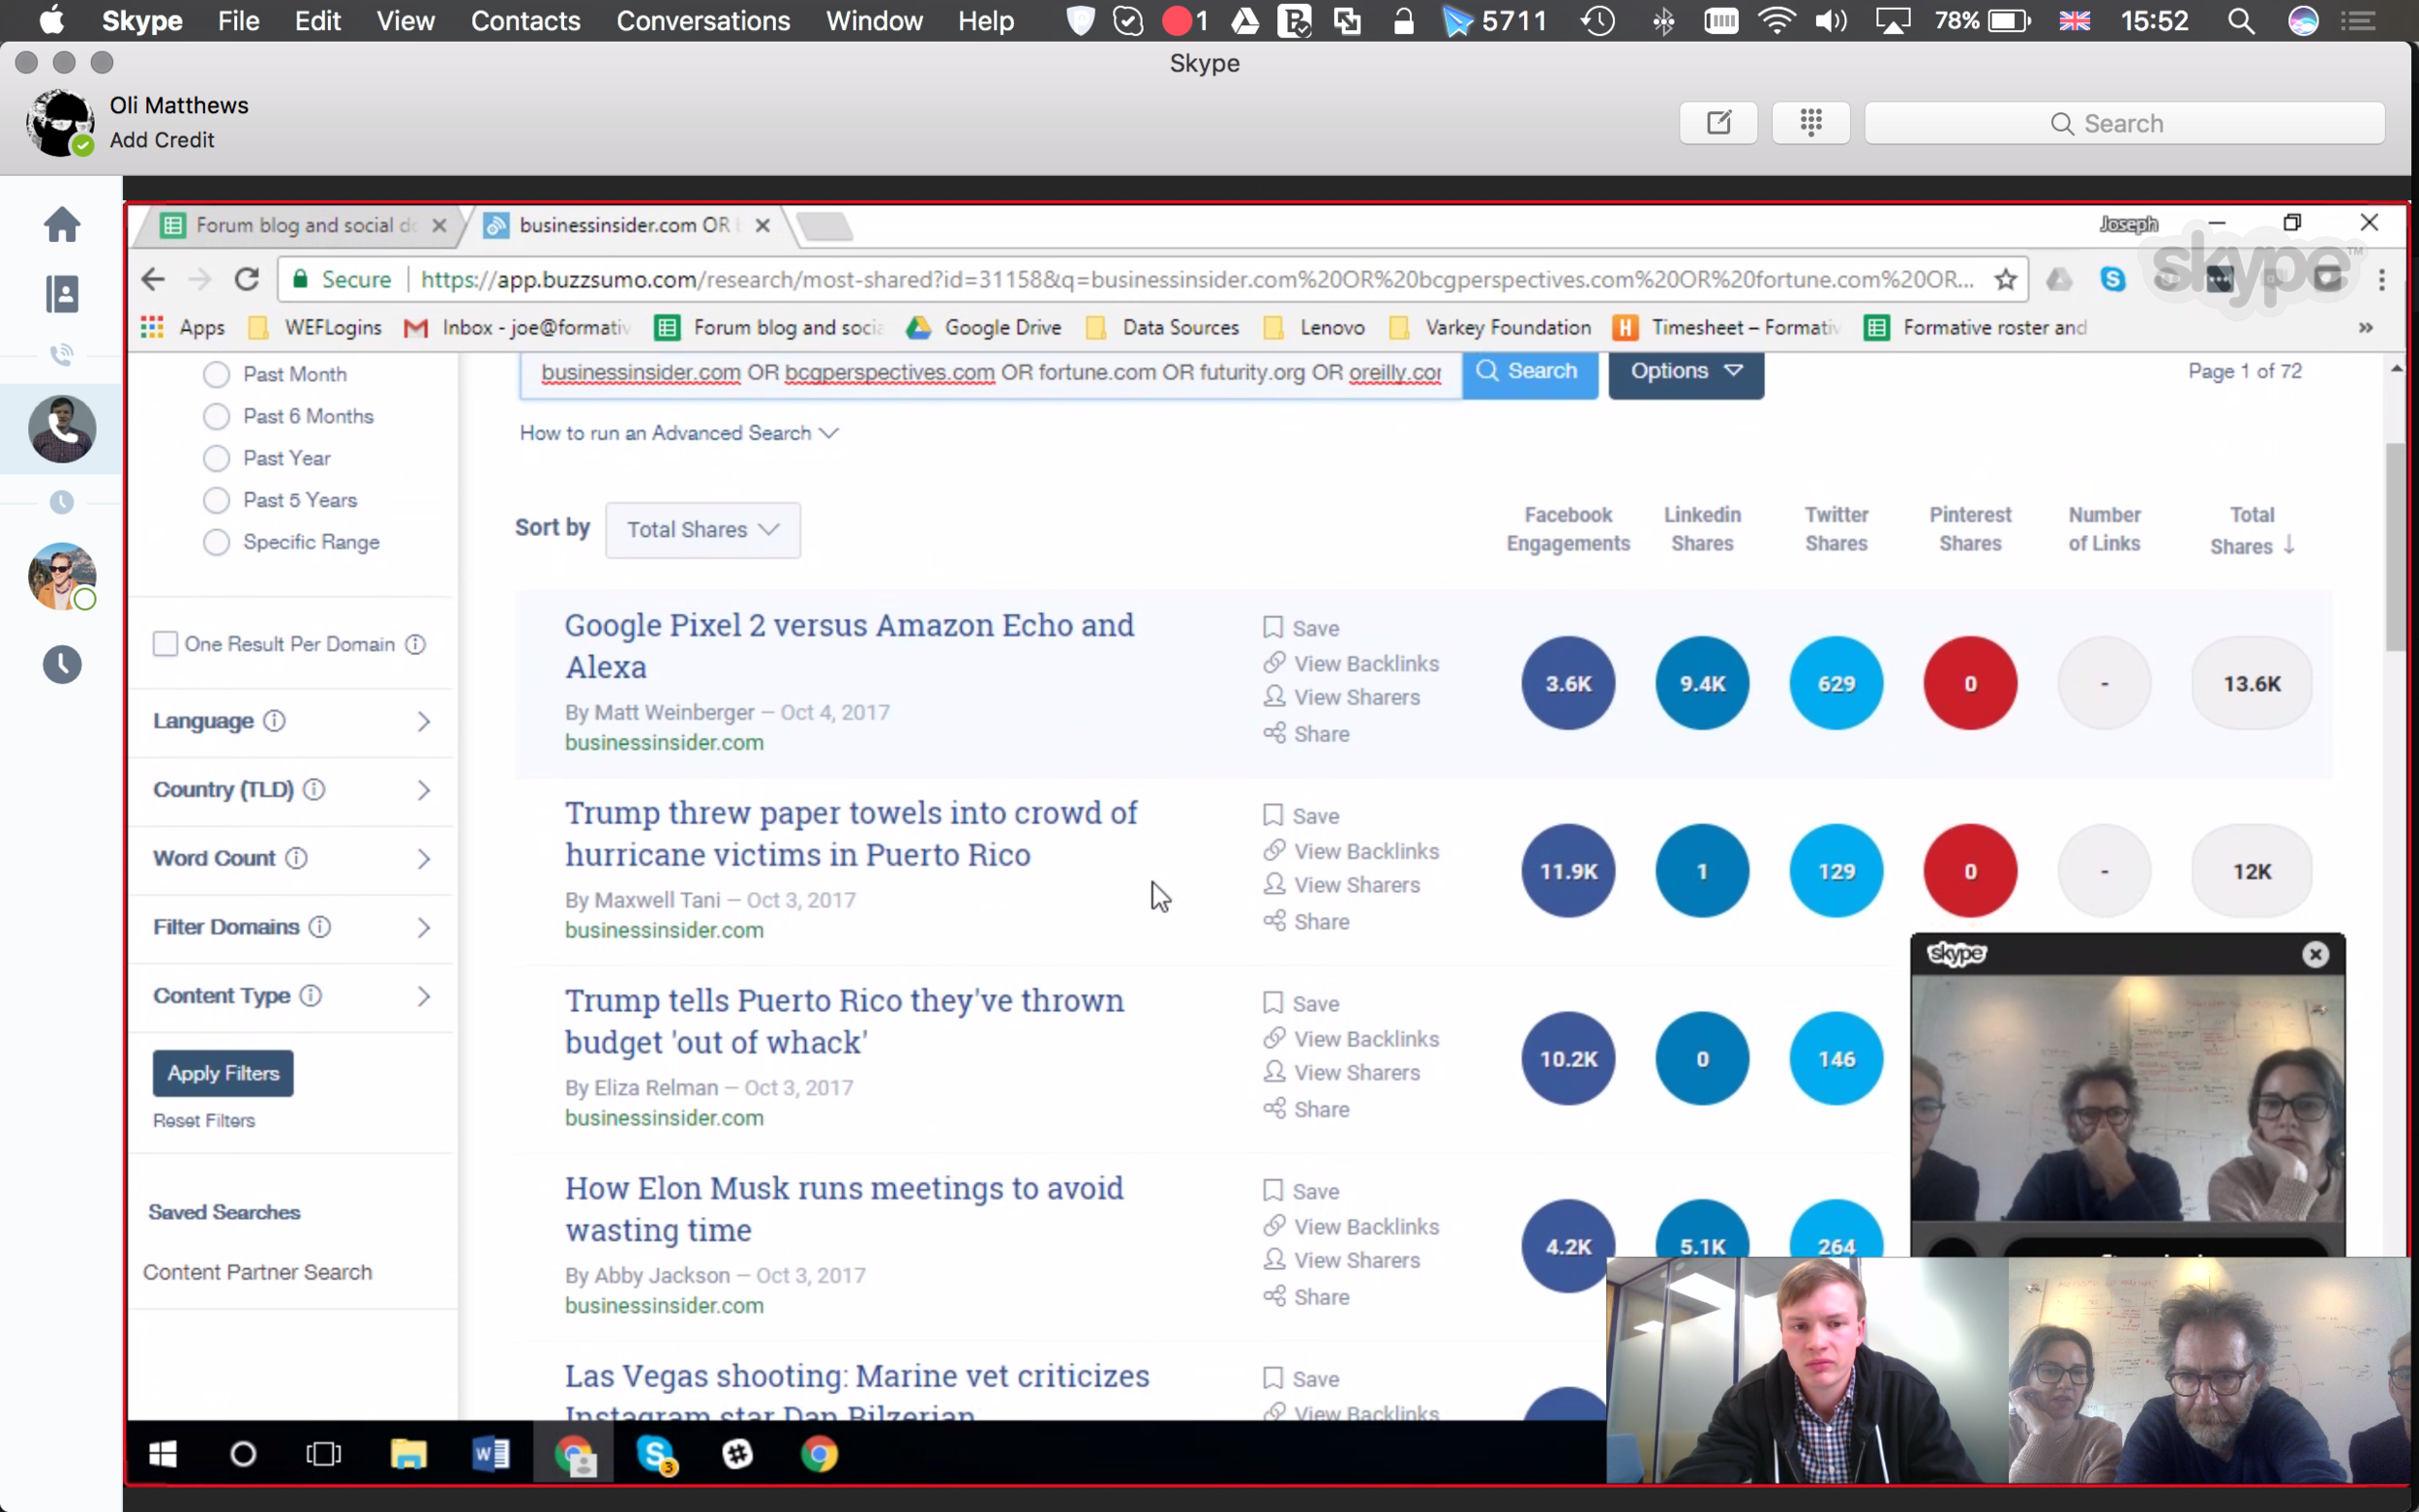Image resolution: width=2419 pixels, height=1512 pixels.
Task: Reload the BuzzSumo page
Action: pyautogui.click(x=247, y=279)
